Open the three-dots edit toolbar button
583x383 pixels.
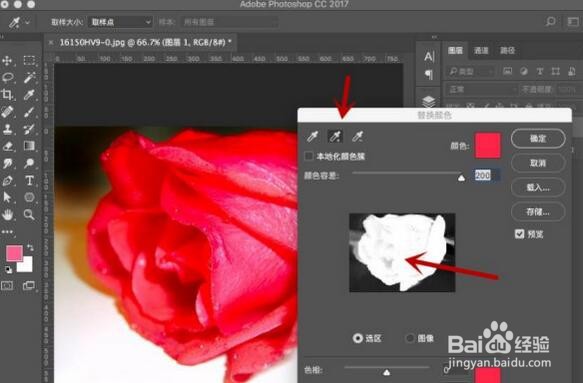(7, 232)
